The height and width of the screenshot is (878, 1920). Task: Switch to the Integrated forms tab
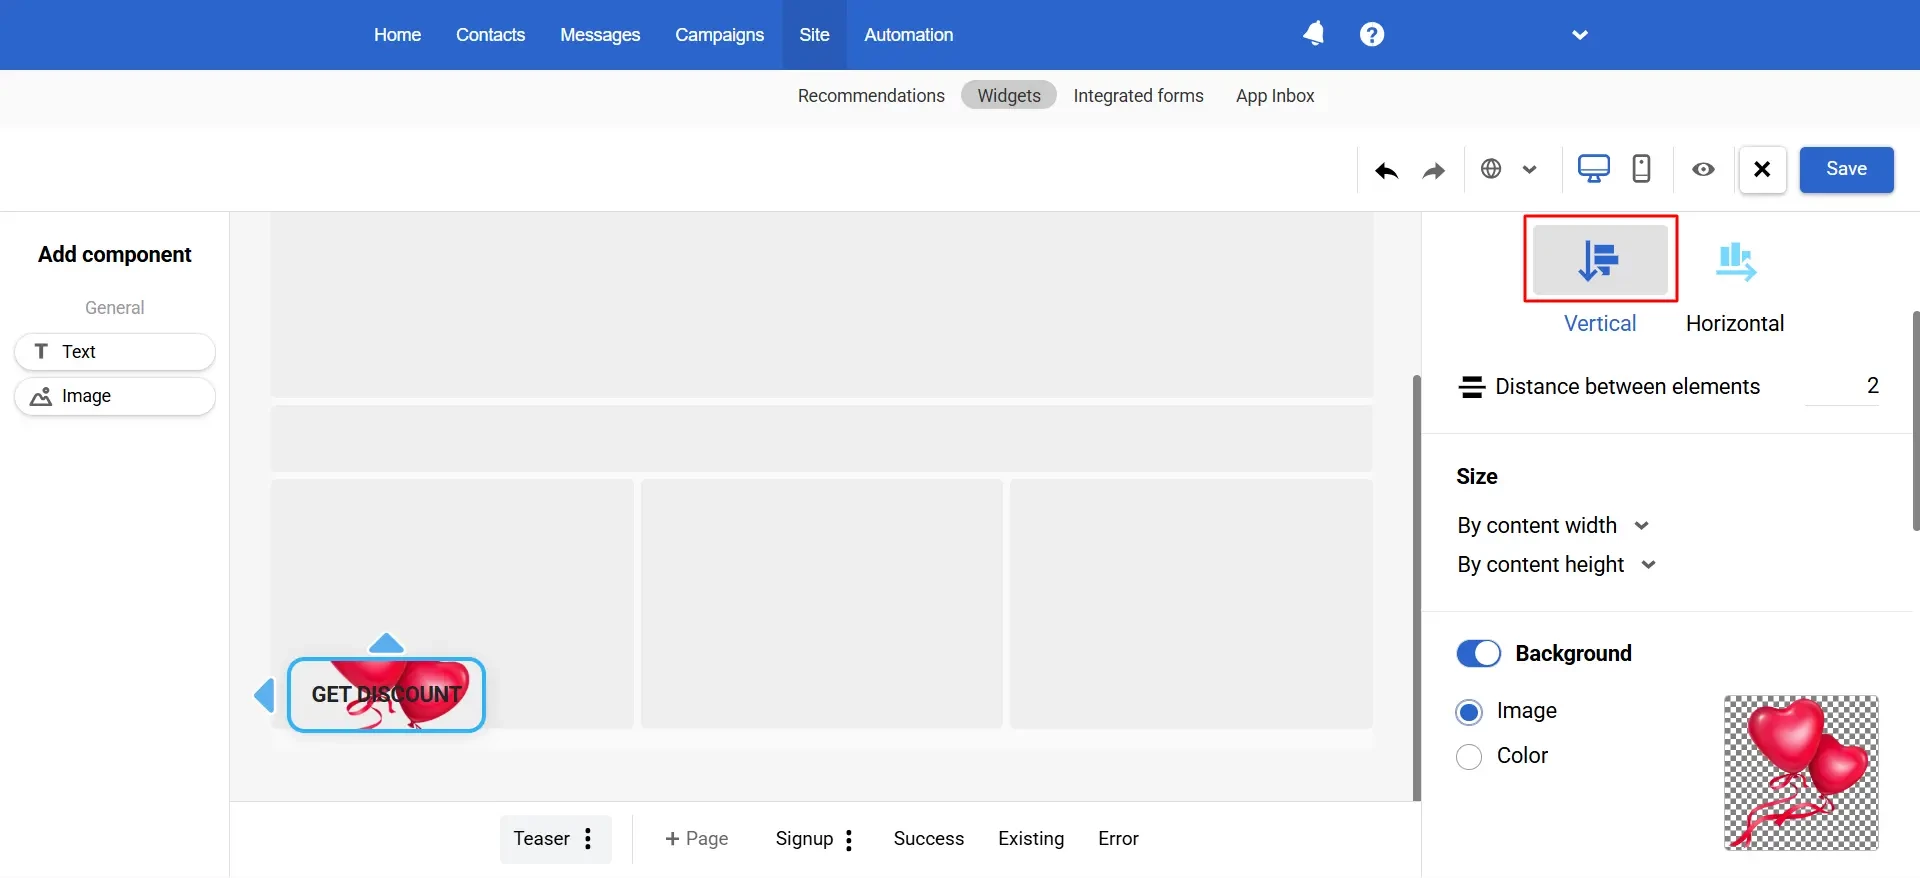pyautogui.click(x=1138, y=96)
